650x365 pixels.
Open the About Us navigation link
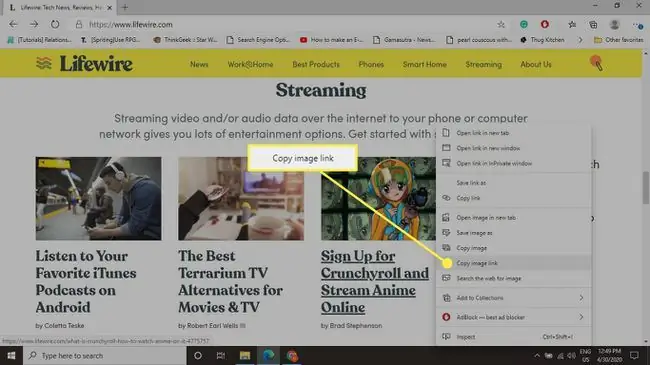pyautogui.click(x=536, y=64)
